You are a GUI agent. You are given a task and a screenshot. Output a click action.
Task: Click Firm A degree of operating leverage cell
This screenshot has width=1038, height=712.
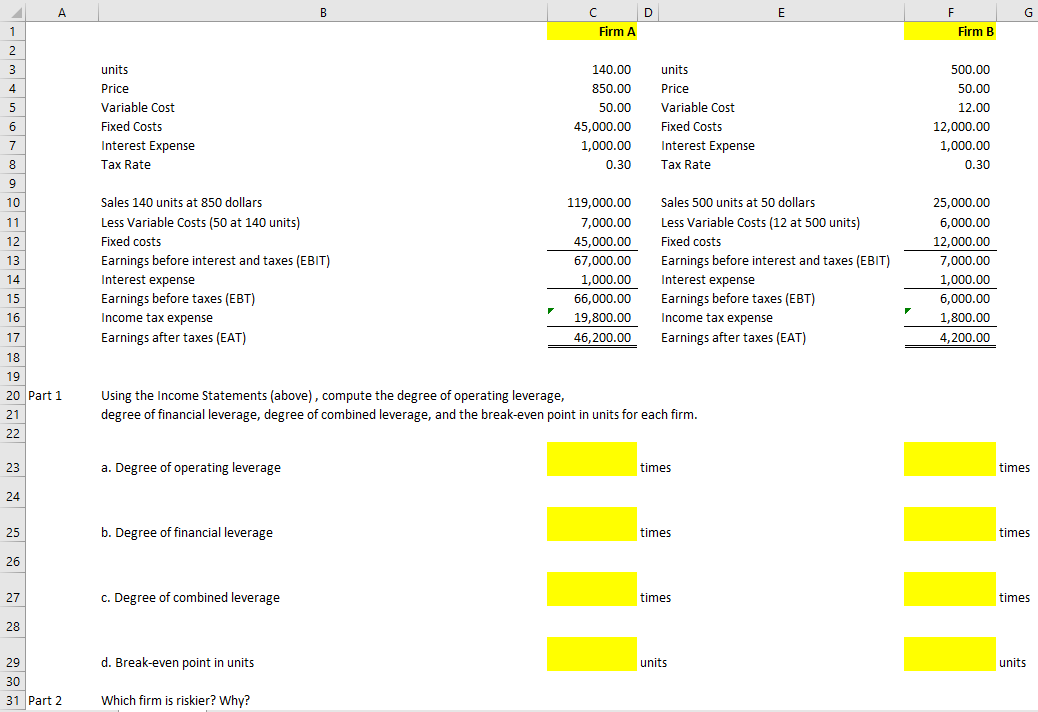(x=592, y=459)
